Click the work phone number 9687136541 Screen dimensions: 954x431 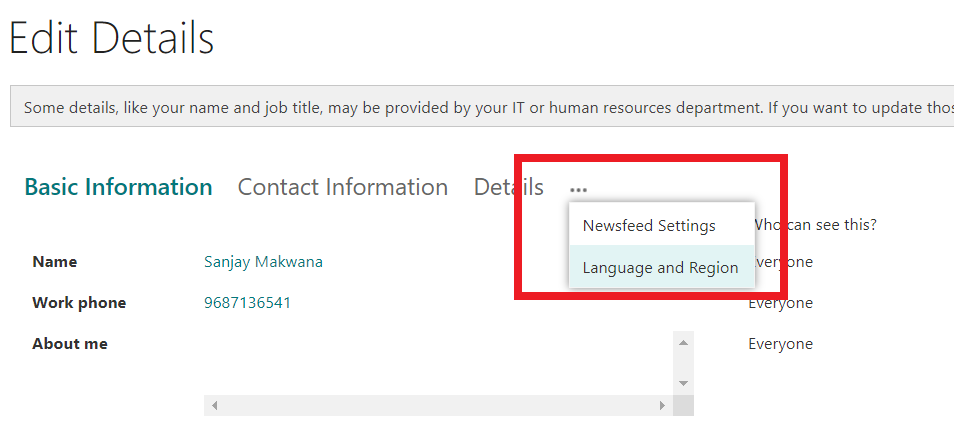point(248,303)
